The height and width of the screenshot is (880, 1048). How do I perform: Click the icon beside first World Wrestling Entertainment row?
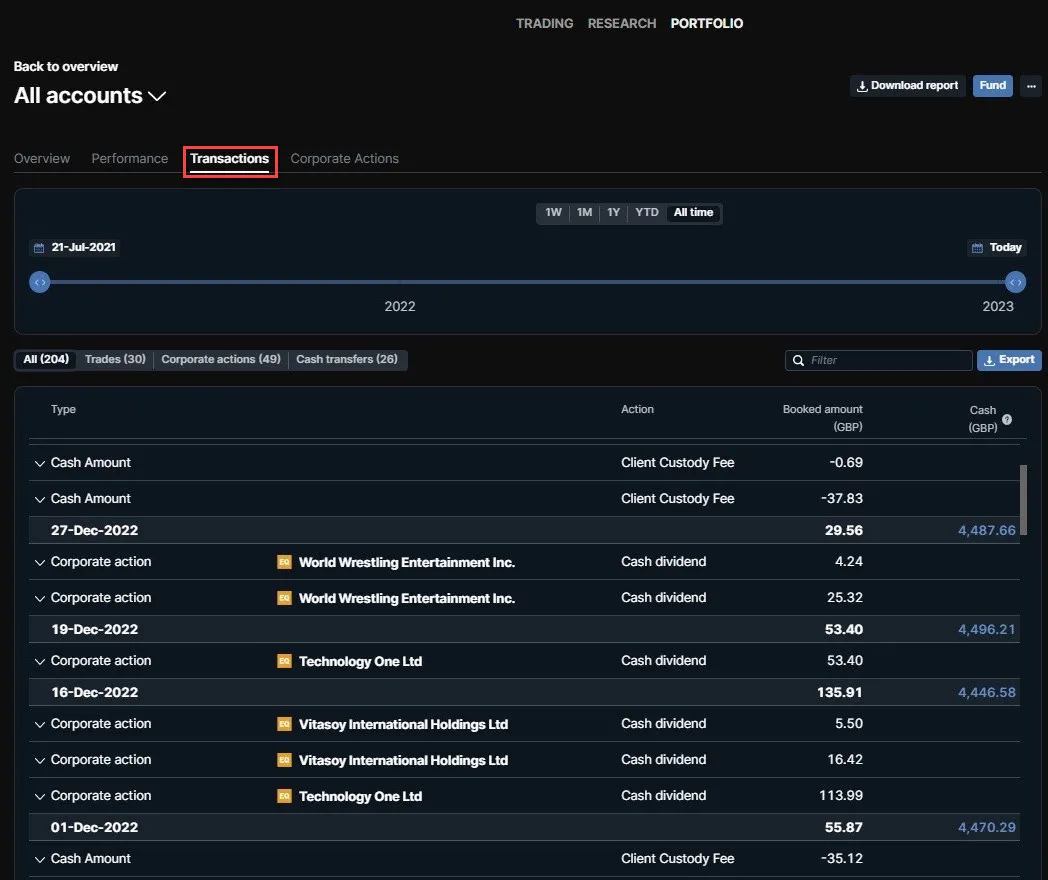284,563
